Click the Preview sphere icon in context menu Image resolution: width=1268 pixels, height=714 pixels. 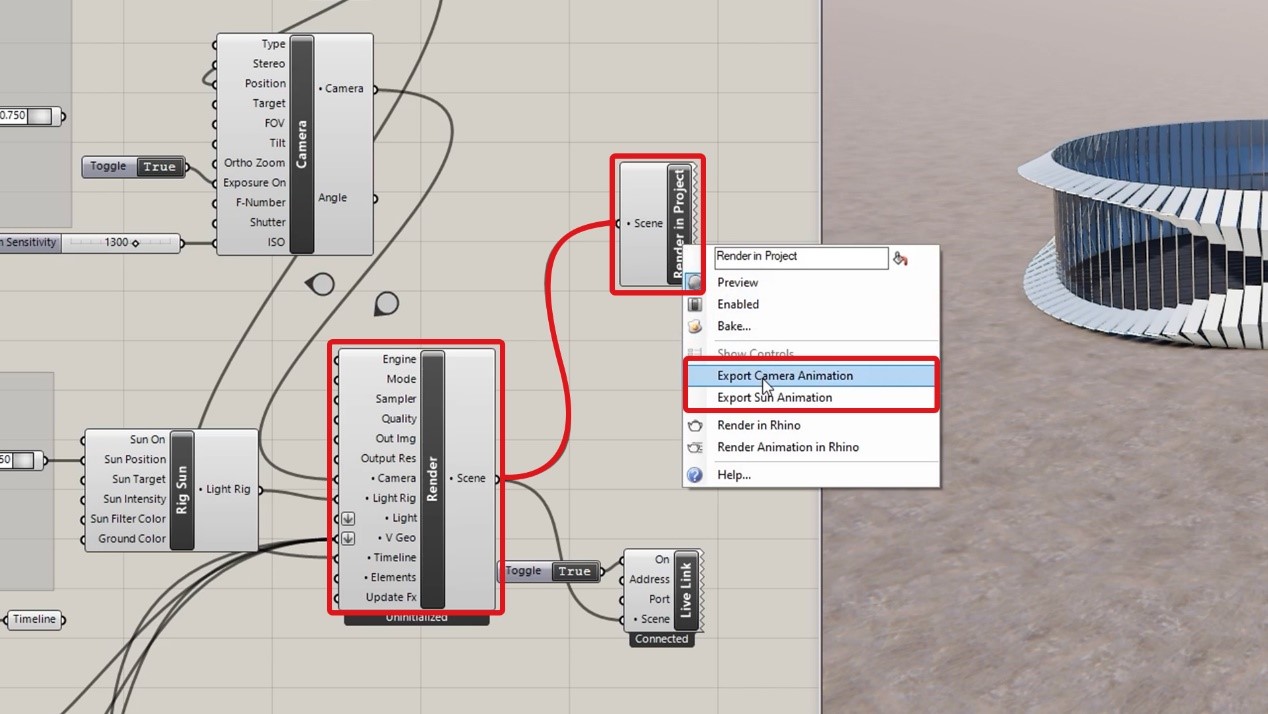pyautogui.click(x=695, y=283)
